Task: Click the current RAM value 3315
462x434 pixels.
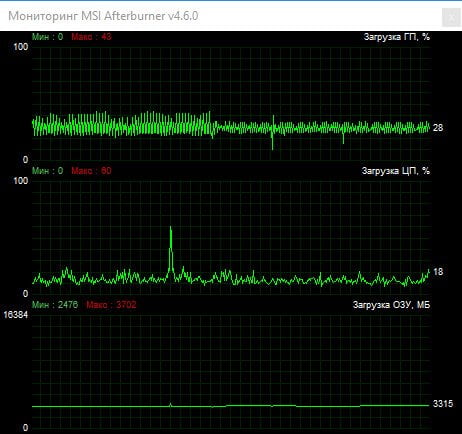Action: click(x=443, y=404)
